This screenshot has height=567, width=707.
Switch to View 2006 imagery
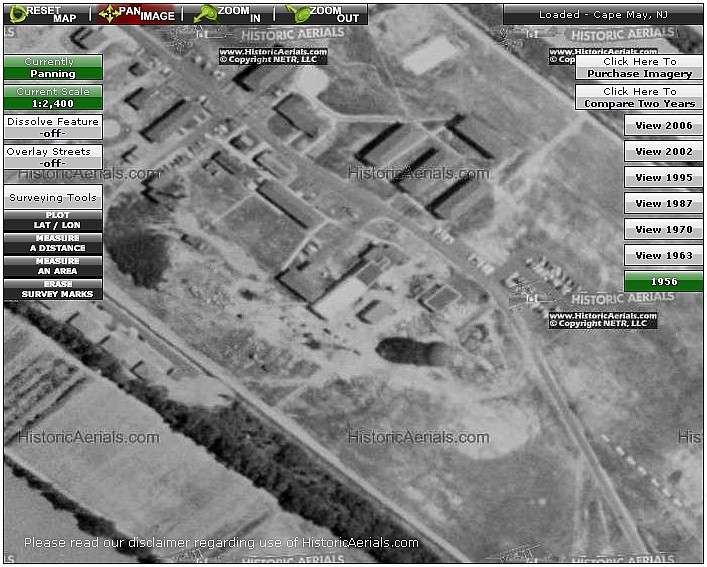click(663, 126)
